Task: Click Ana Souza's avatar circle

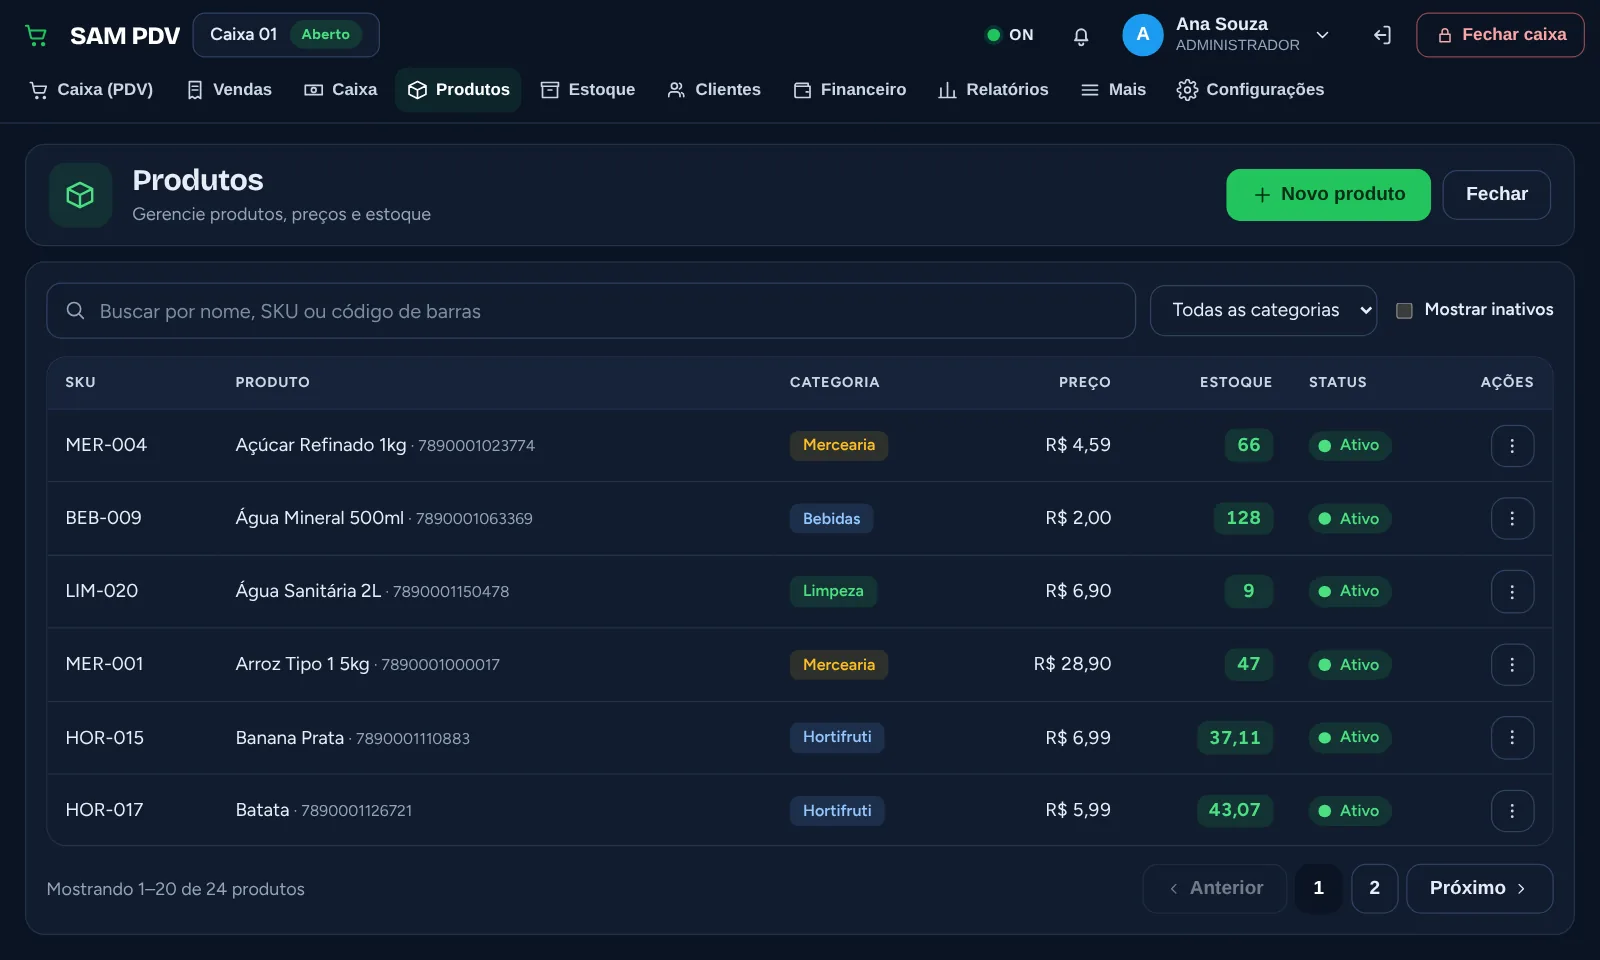Action: tap(1143, 35)
